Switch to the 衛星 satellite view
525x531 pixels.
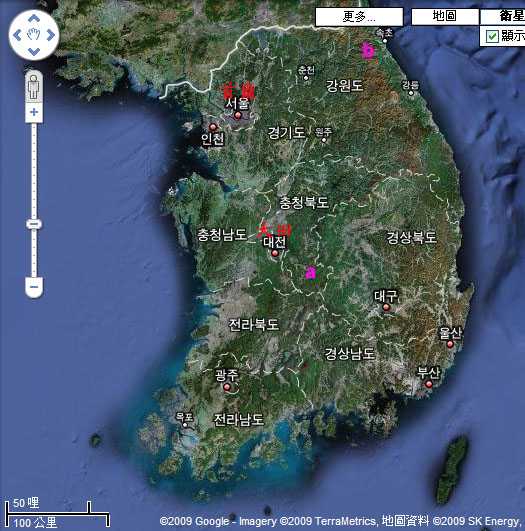pyautogui.click(x=503, y=16)
